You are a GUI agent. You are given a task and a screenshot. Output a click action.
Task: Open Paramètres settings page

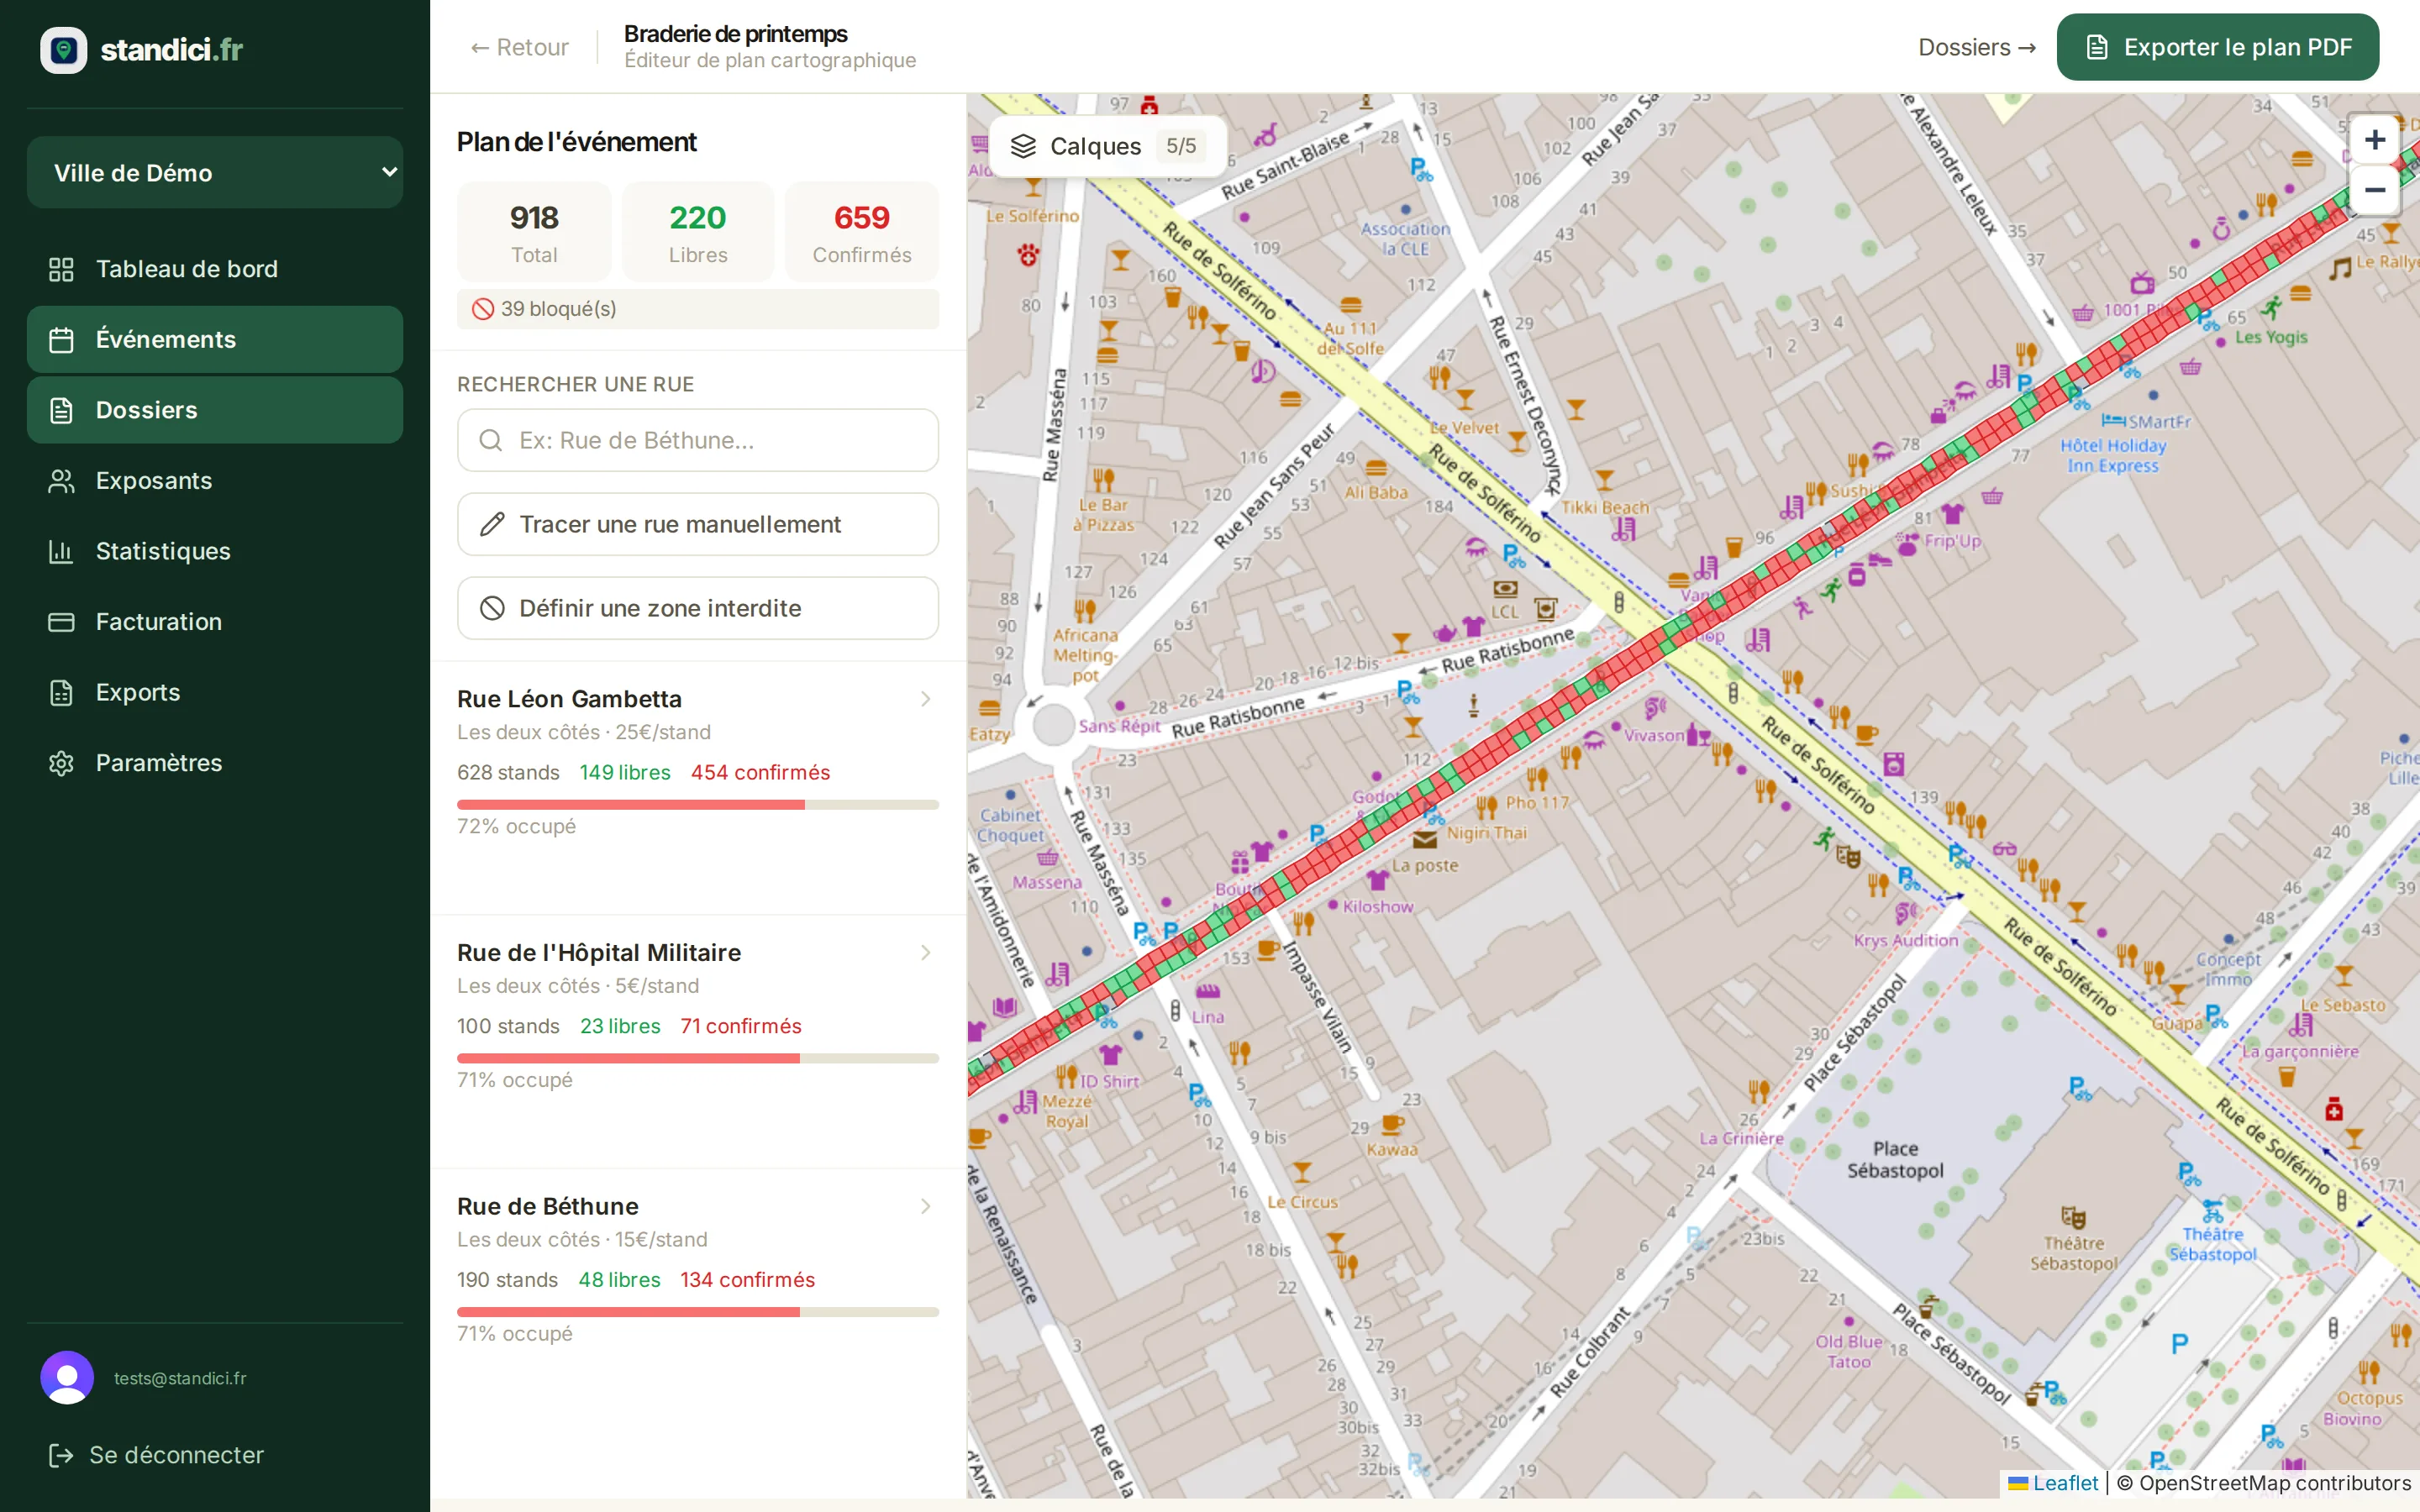[215, 763]
